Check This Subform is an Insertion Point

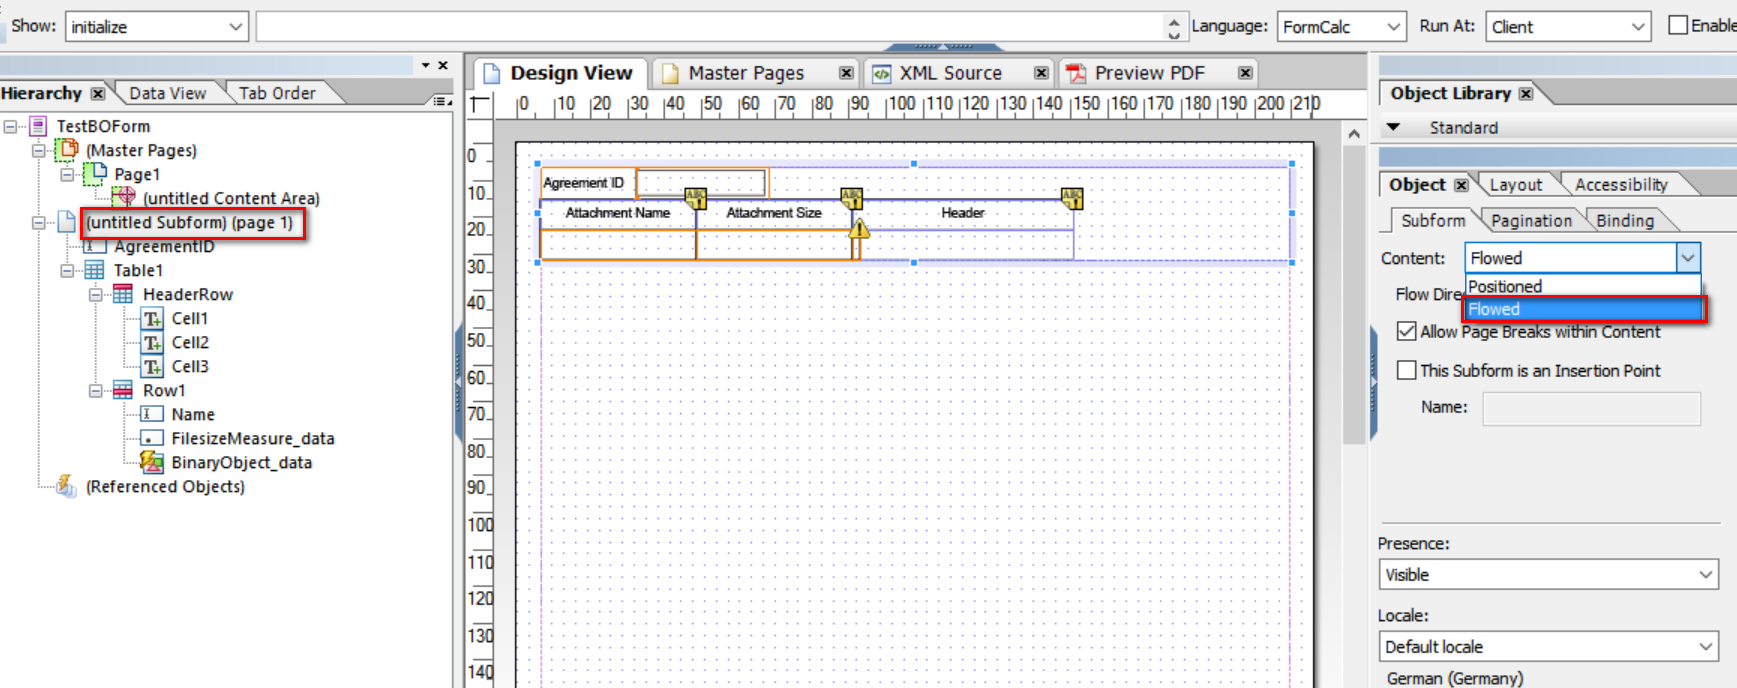point(1406,370)
